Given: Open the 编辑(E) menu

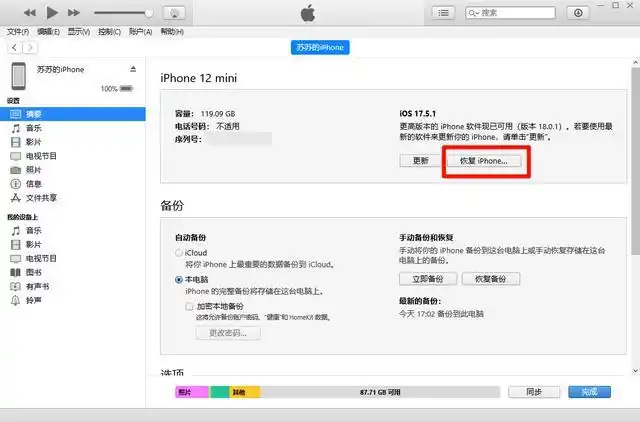Looking at the screenshot, I should coord(49,32).
